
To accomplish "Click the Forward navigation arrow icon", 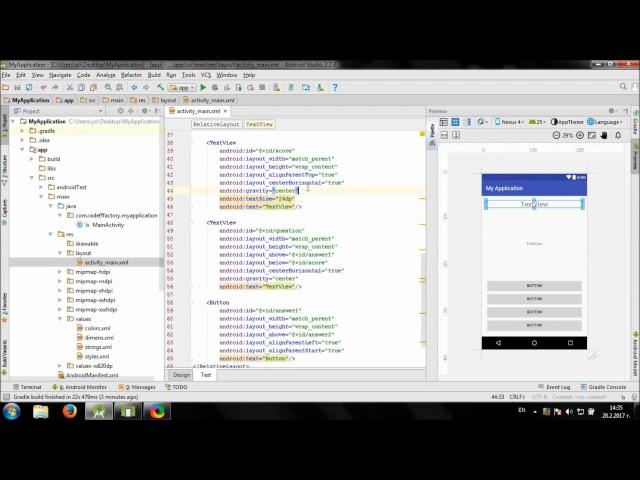I will (x=146, y=87).
